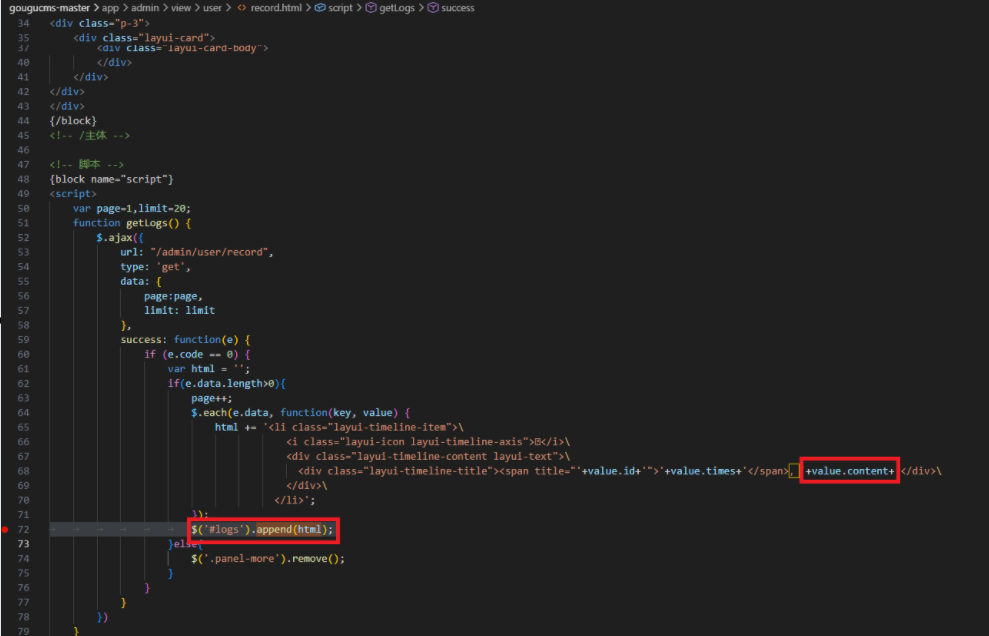Click the record.html file icon in breadcrumb
Screen dimensions: 989x636
click(x=241, y=8)
